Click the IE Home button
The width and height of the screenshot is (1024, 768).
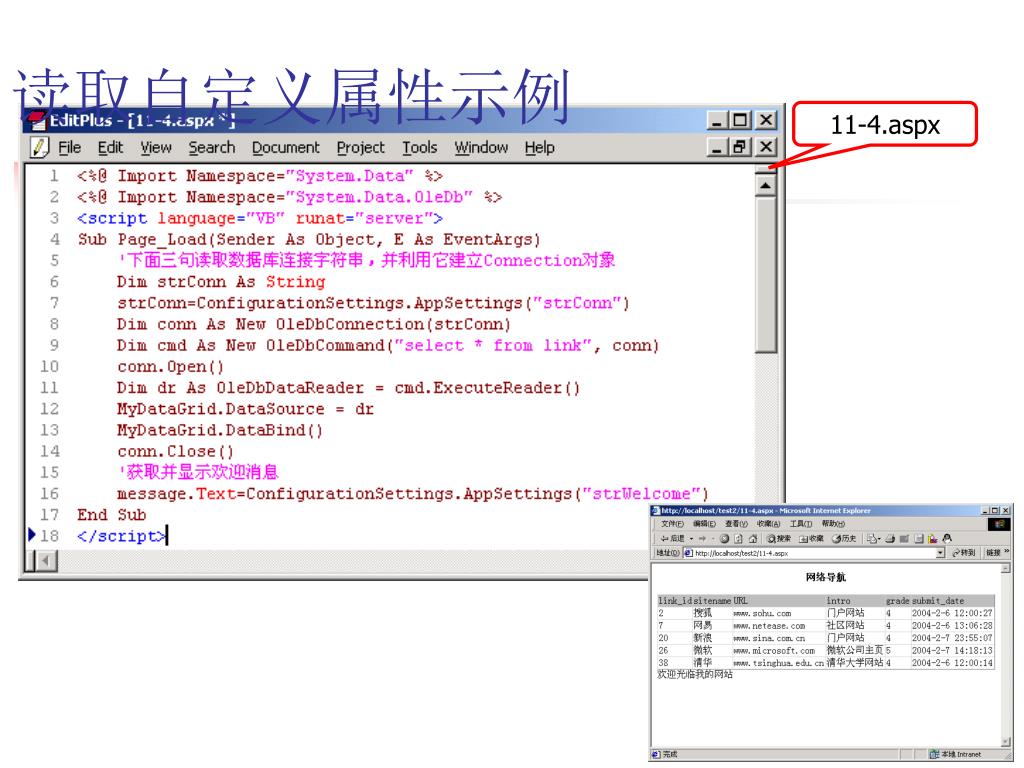coord(753,539)
